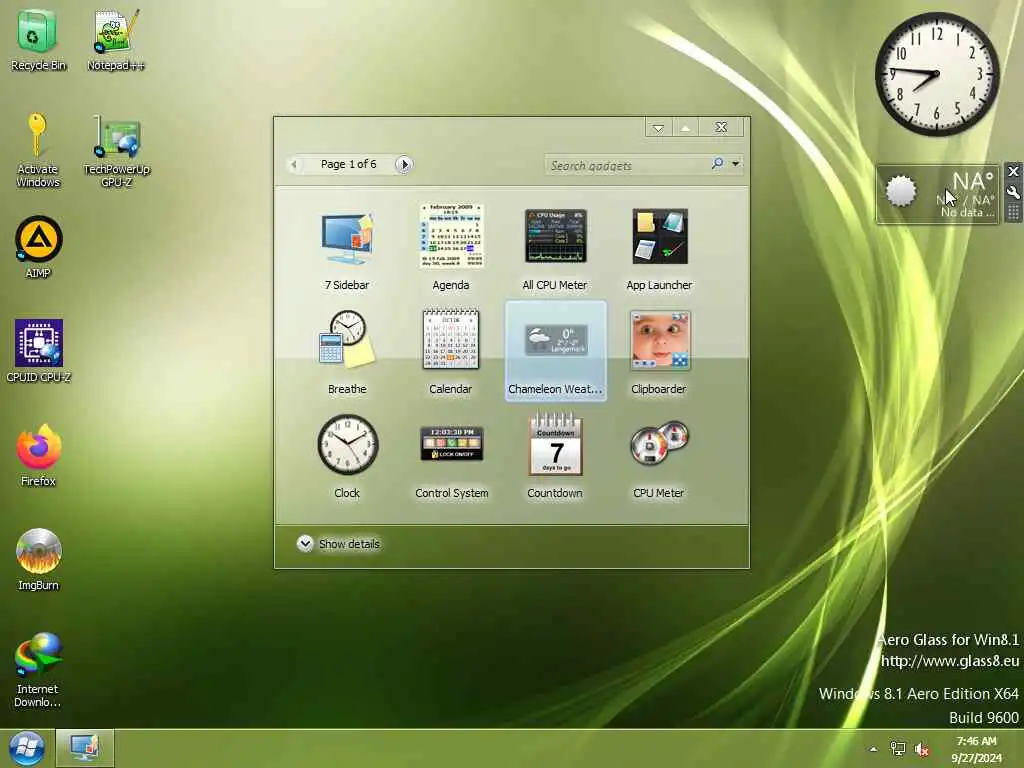Pick the All CPU Meter gadget
The width and height of the screenshot is (1024, 768).
[555, 248]
